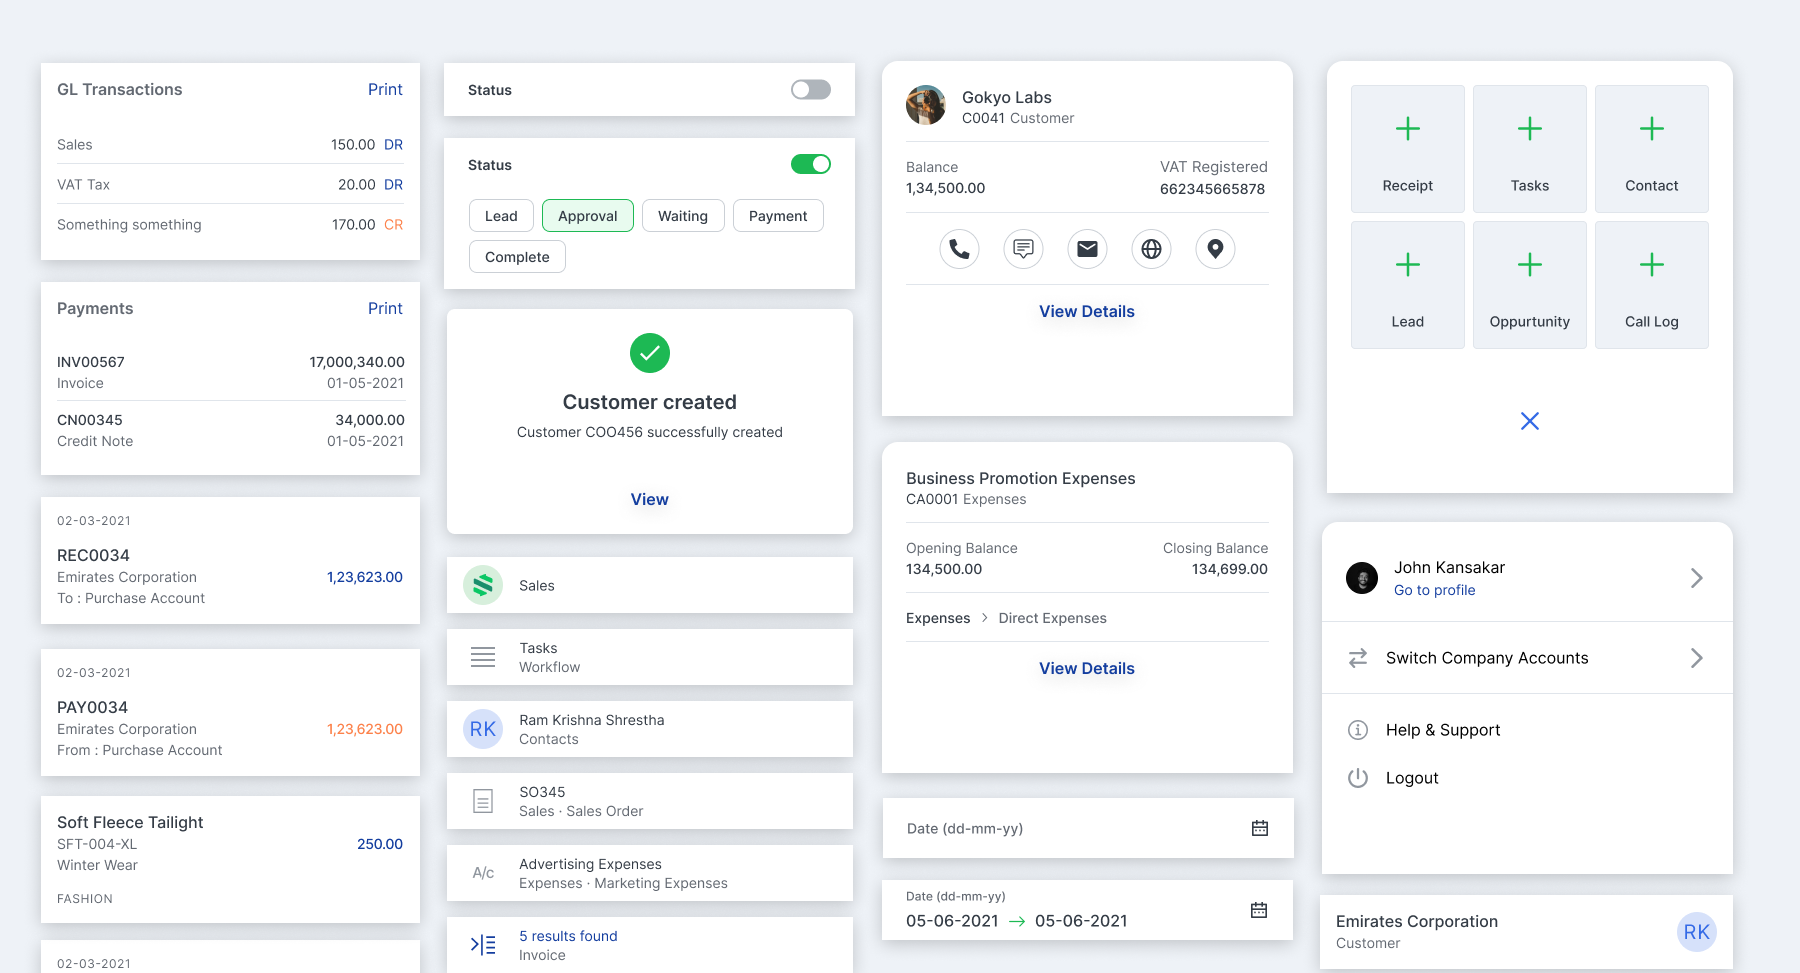The image size is (1800, 973).
Task: Click calendar icon in 05-06-2021 date range
Action: 1259,910
